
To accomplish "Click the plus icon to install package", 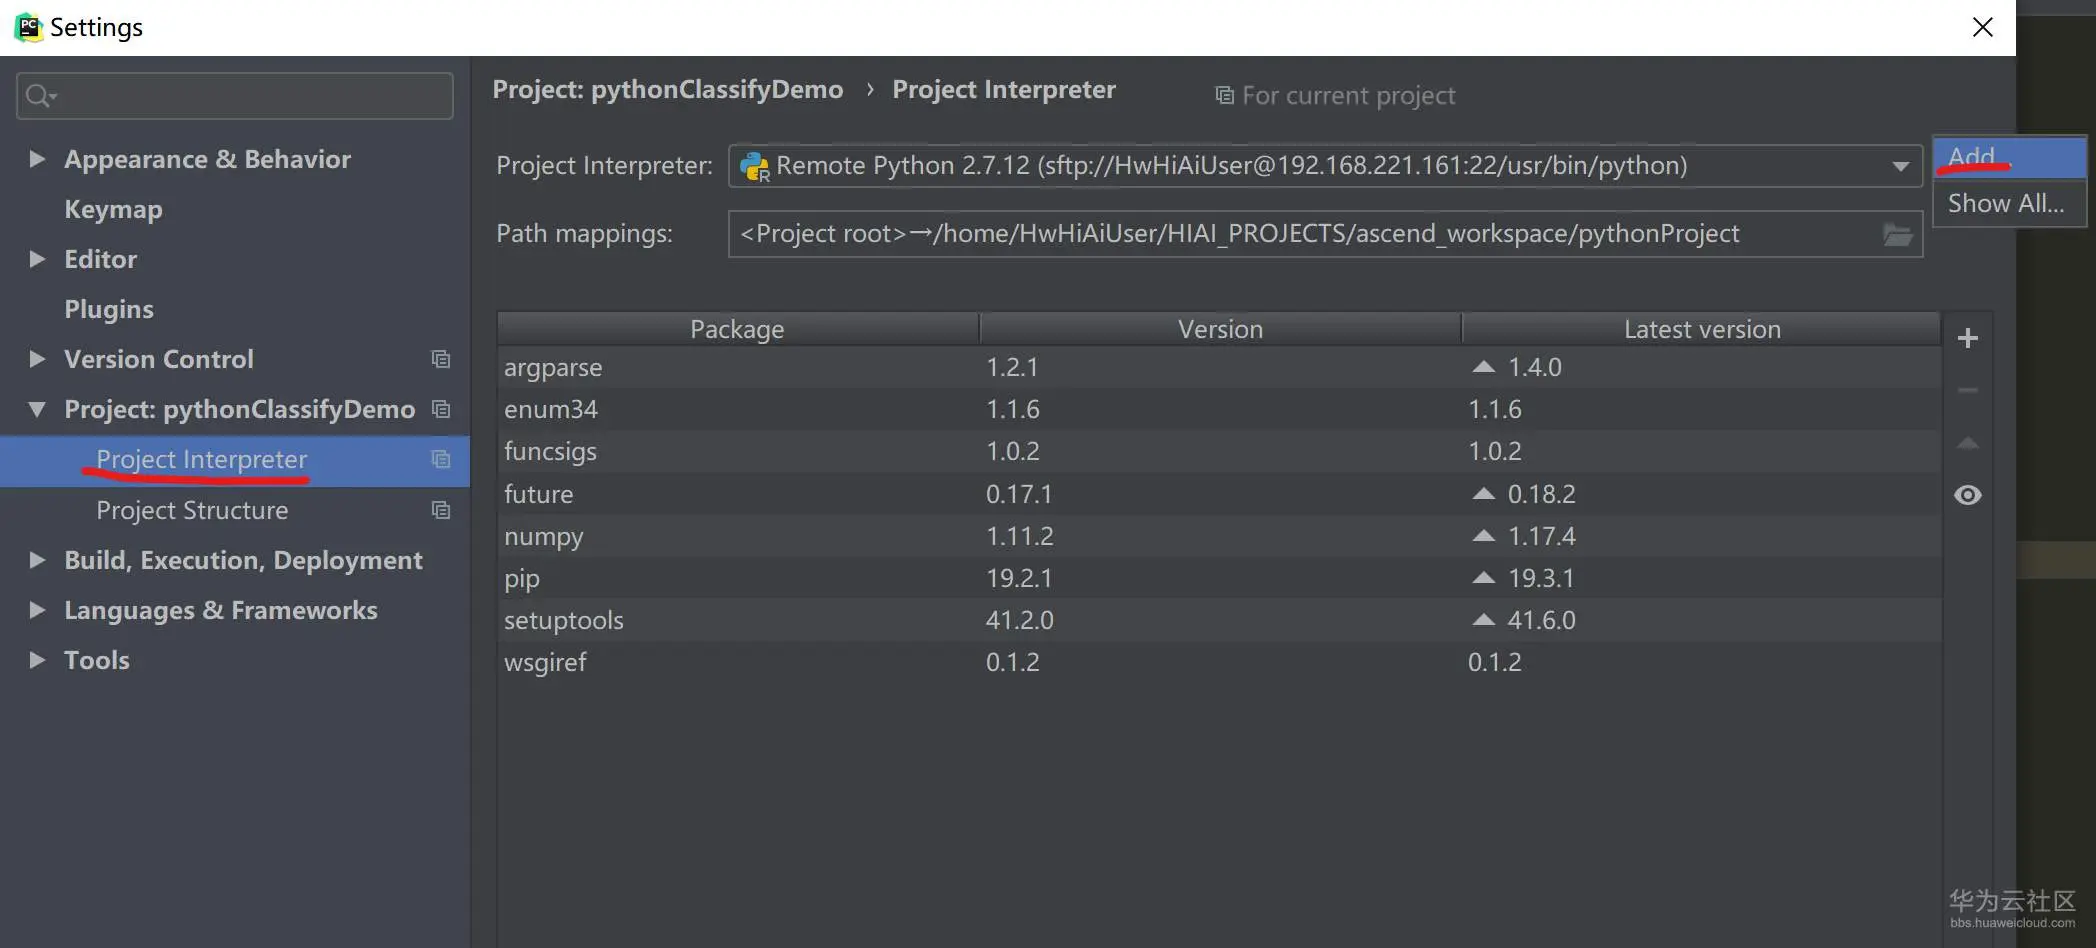I will (x=1967, y=339).
